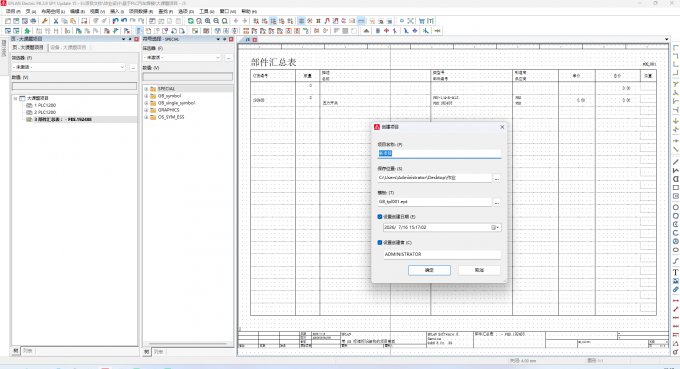
Task: Click the new project icon at toolbar start
Action: click(8, 21)
